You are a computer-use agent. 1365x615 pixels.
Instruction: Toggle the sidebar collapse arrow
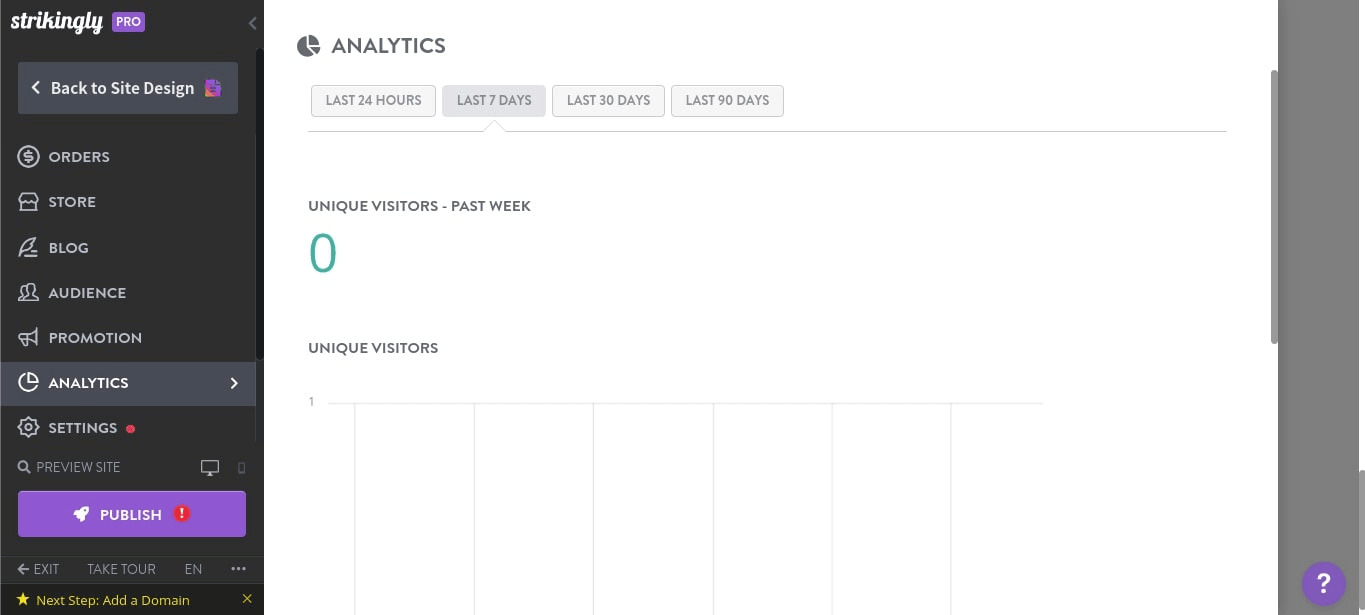point(252,23)
